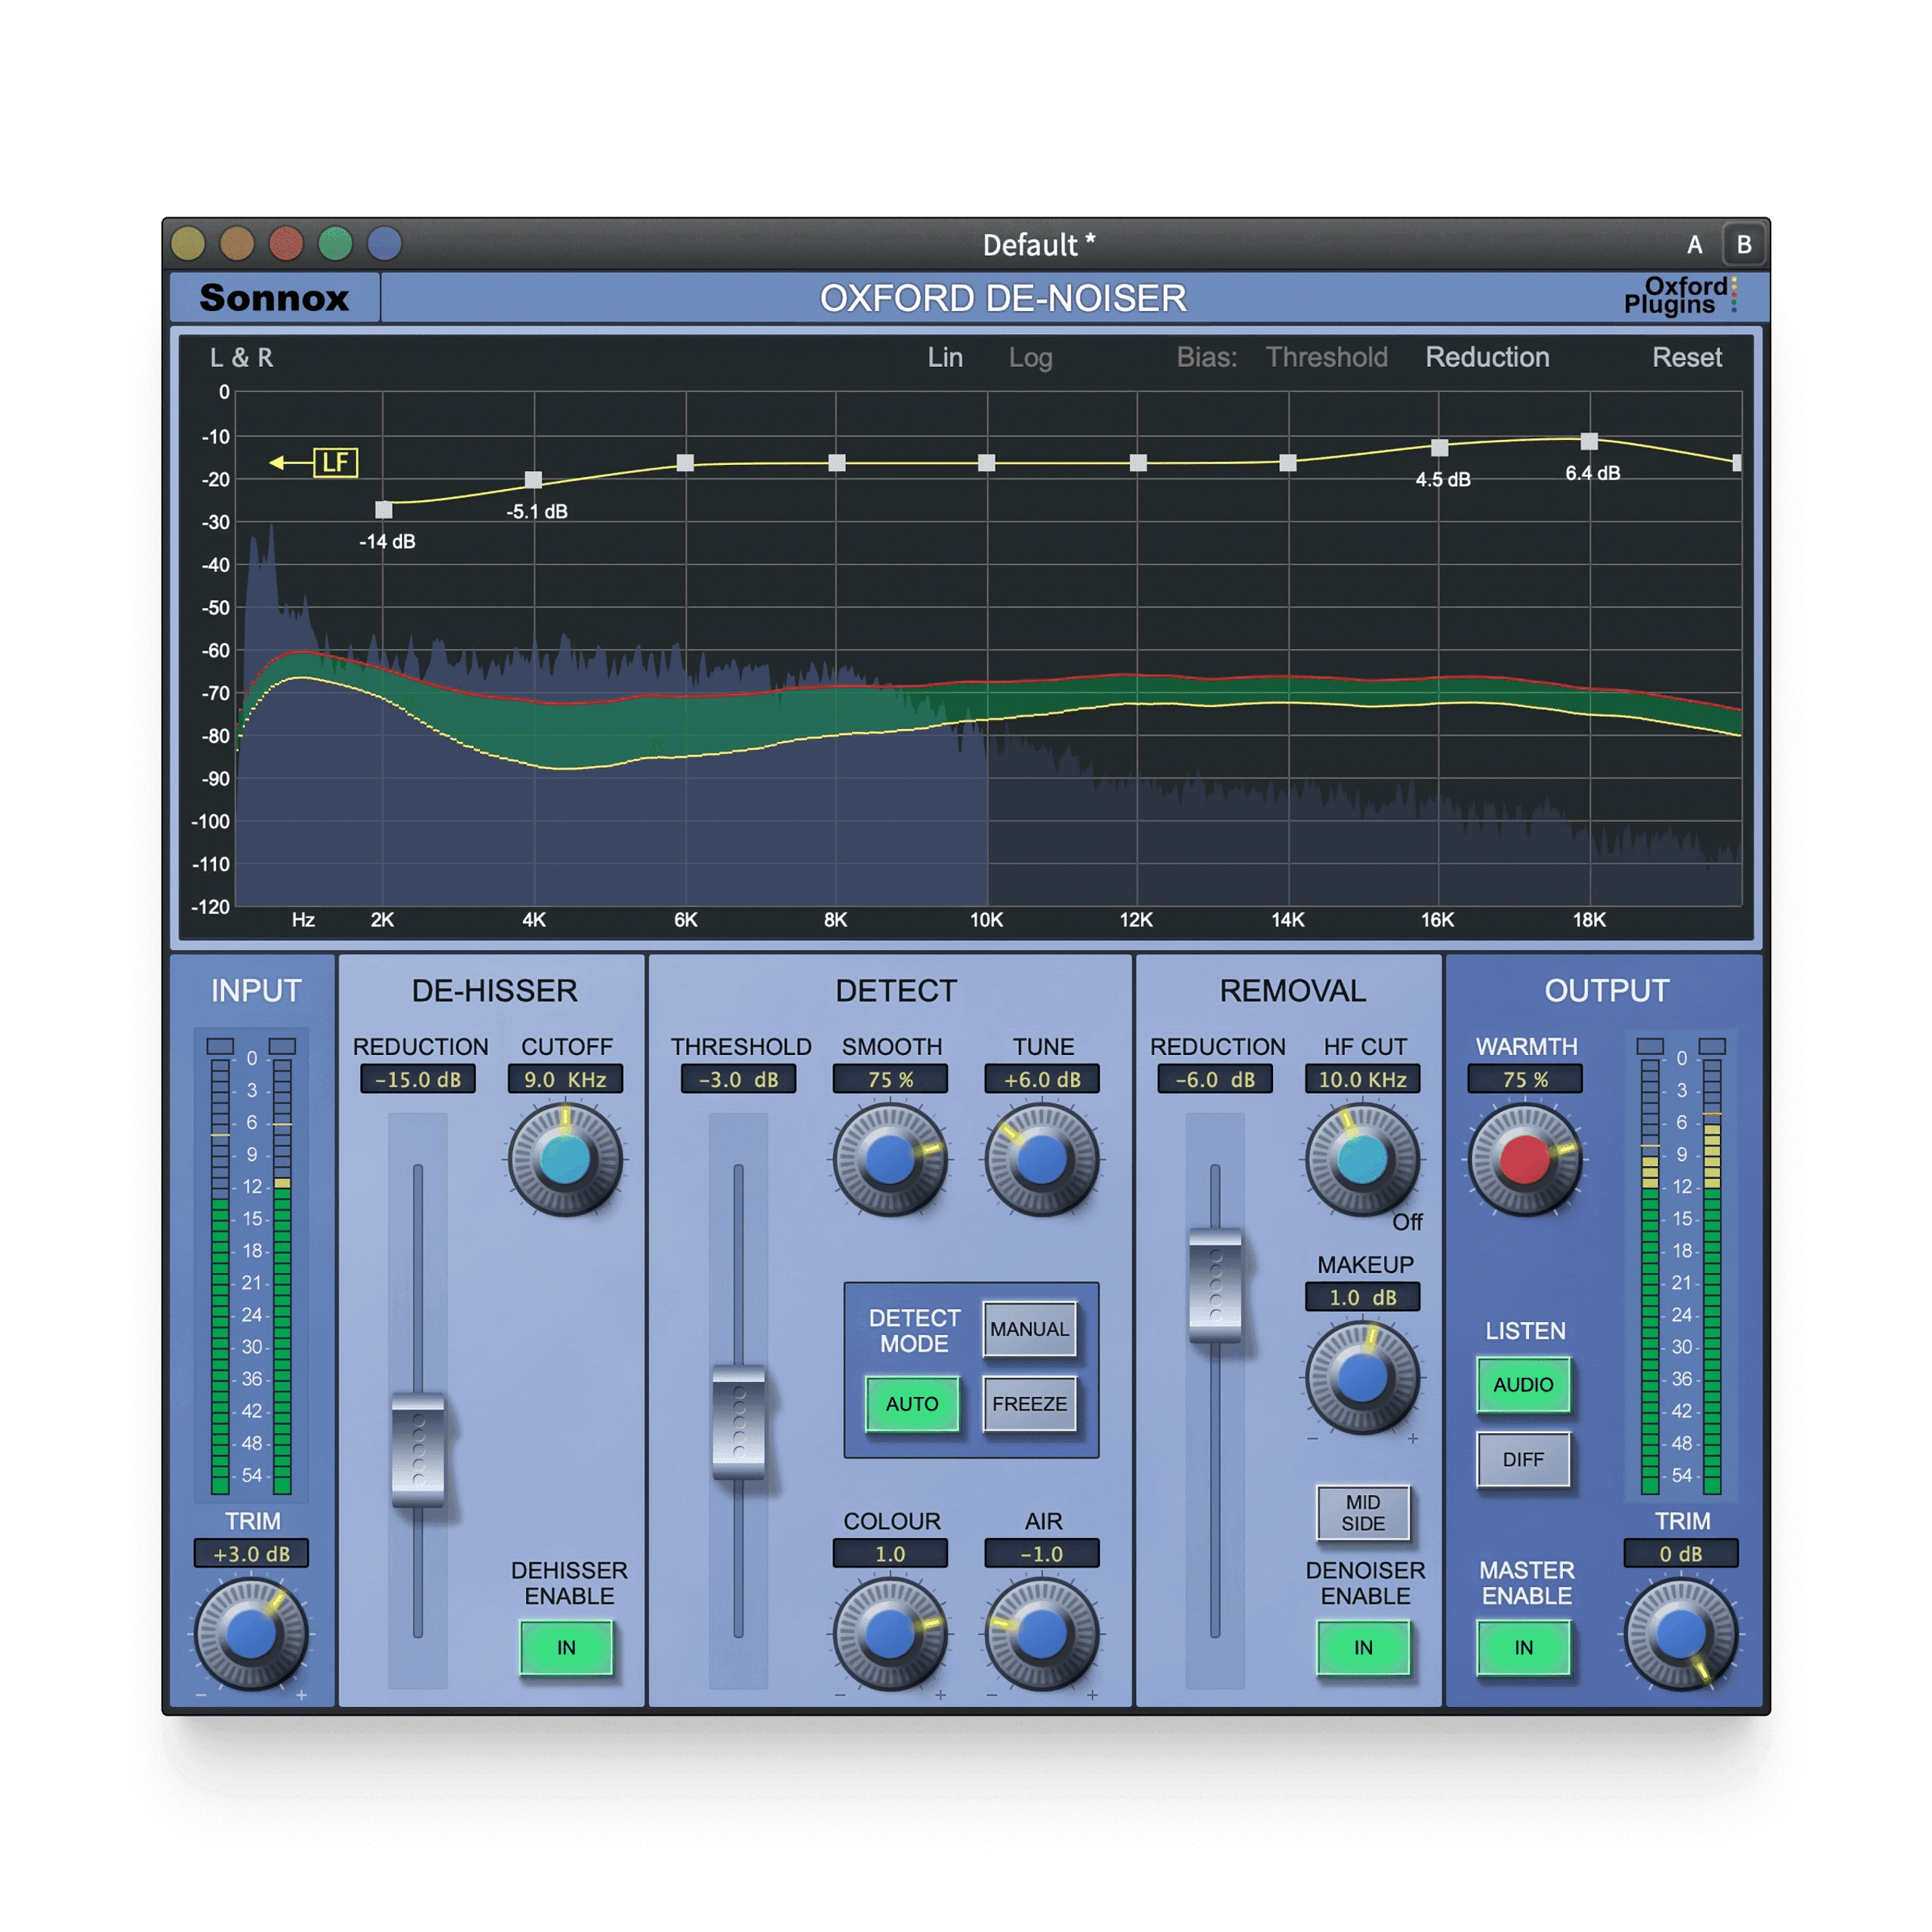The height and width of the screenshot is (1932, 1932).
Task: Toggle the DENOISER ENABLE IN button
Action: pos(1363,1647)
